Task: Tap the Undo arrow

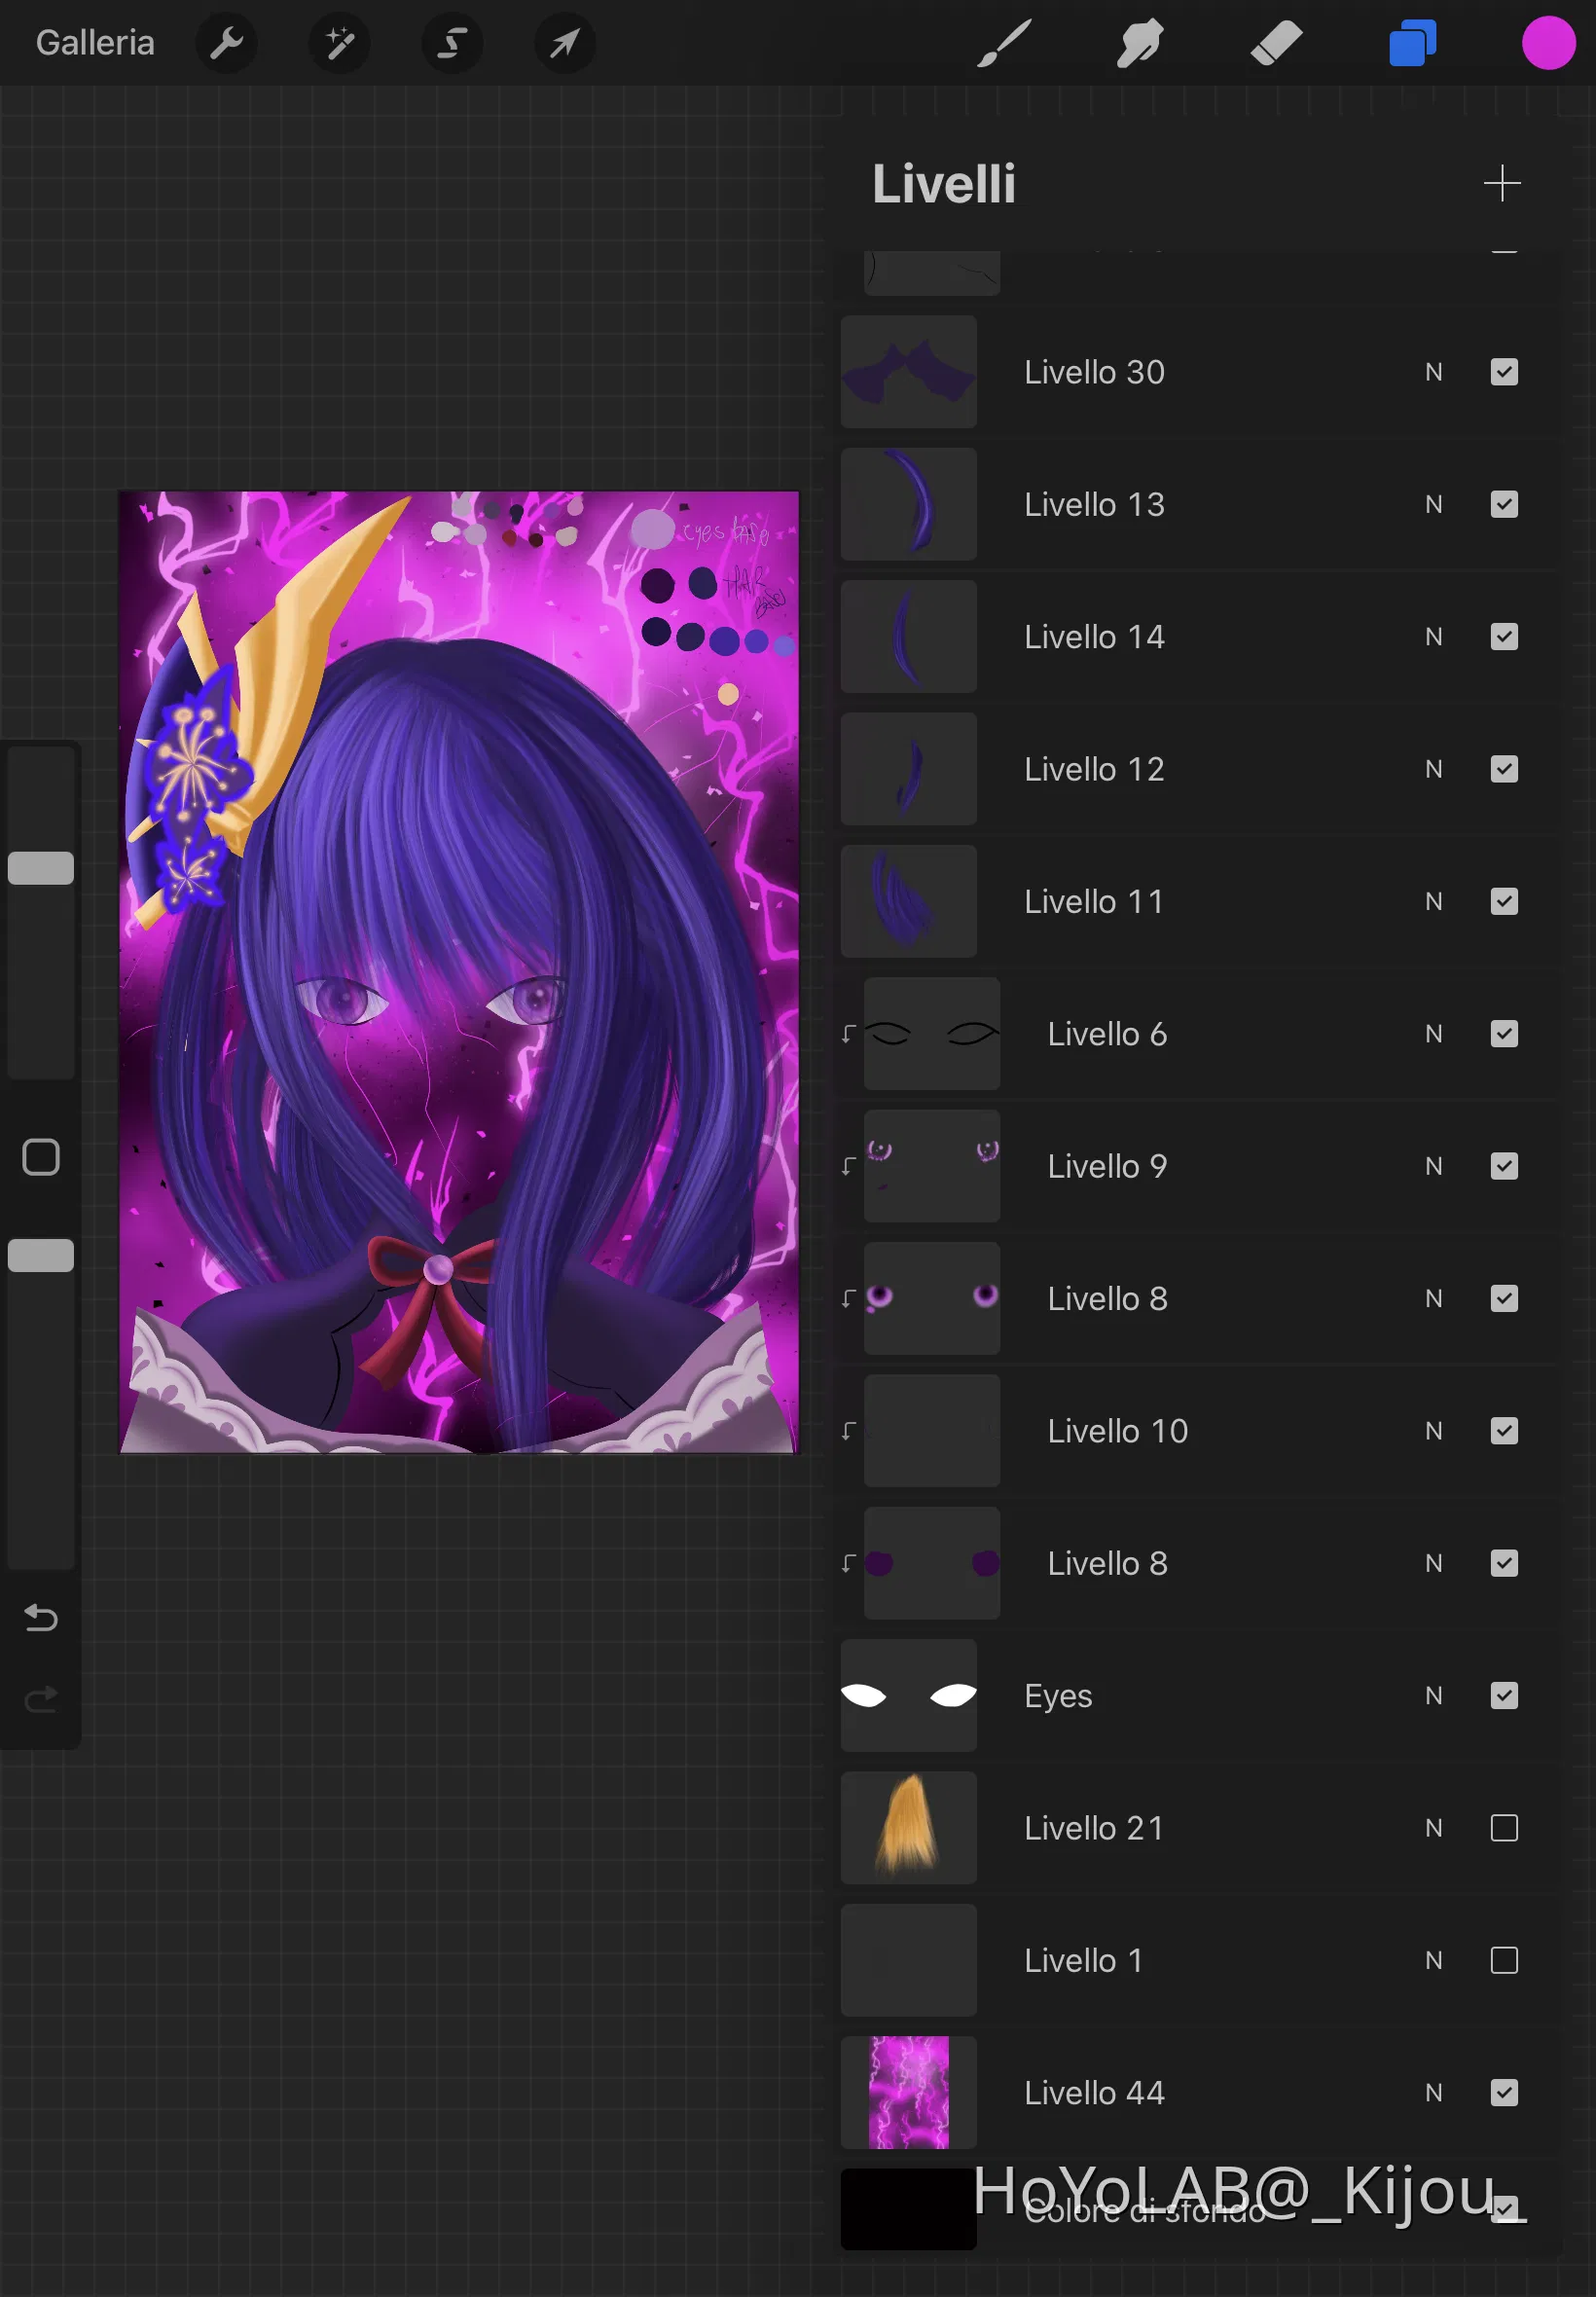Action: point(41,1617)
